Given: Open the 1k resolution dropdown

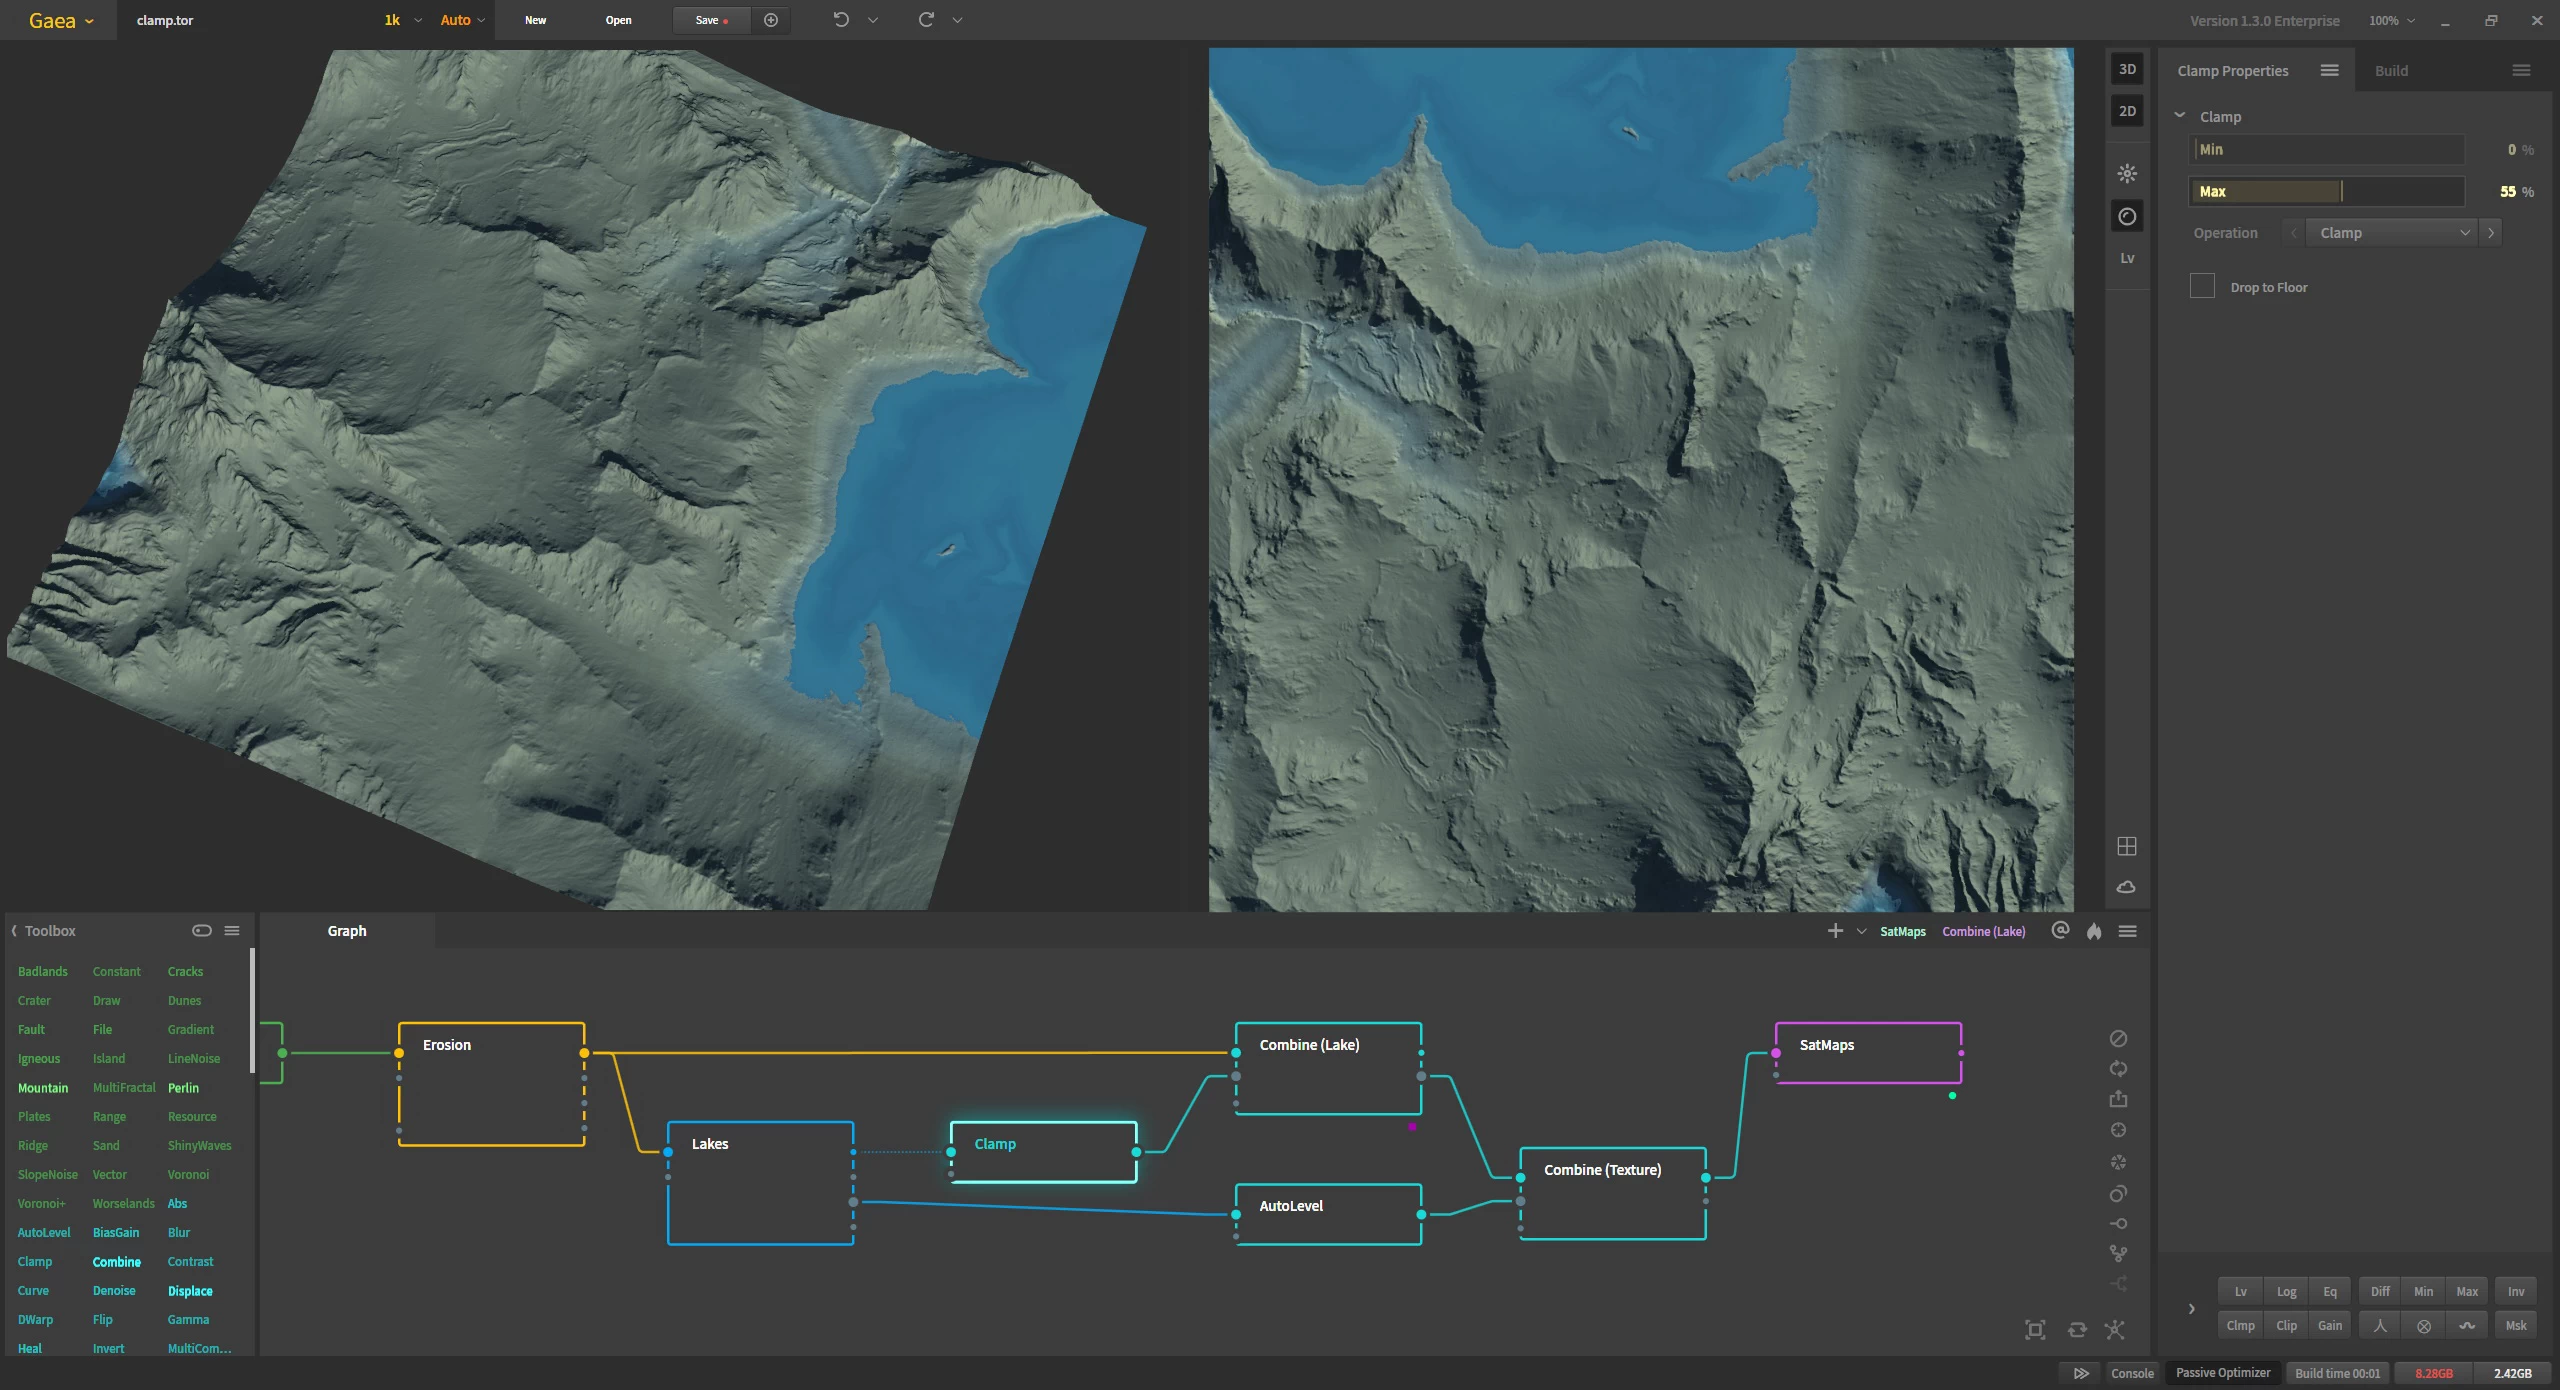Looking at the screenshot, I should click(x=403, y=20).
